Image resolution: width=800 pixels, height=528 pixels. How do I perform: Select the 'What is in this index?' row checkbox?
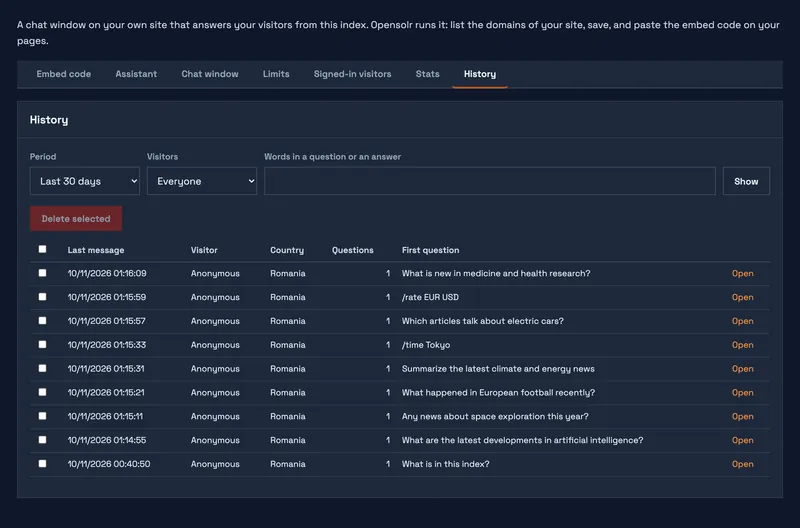coord(42,464)
